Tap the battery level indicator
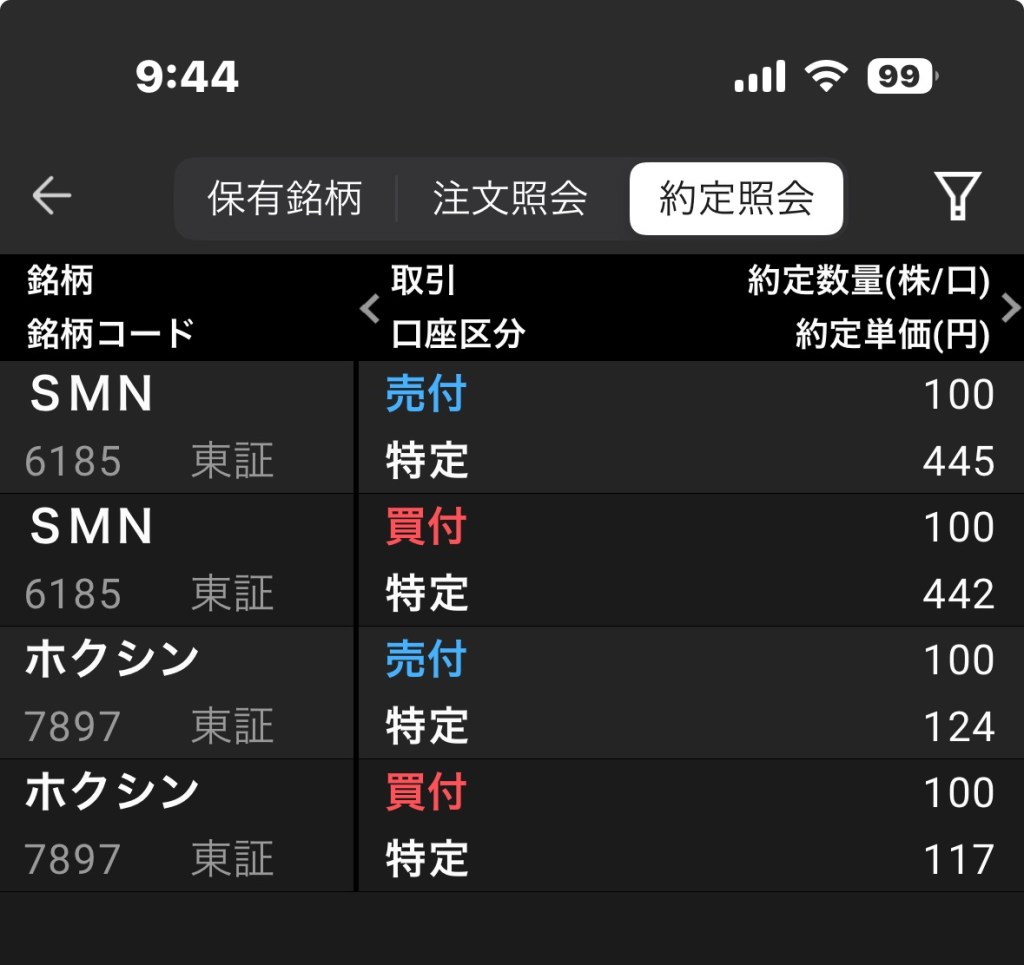 pyautogui.click(x=903, y=77)
